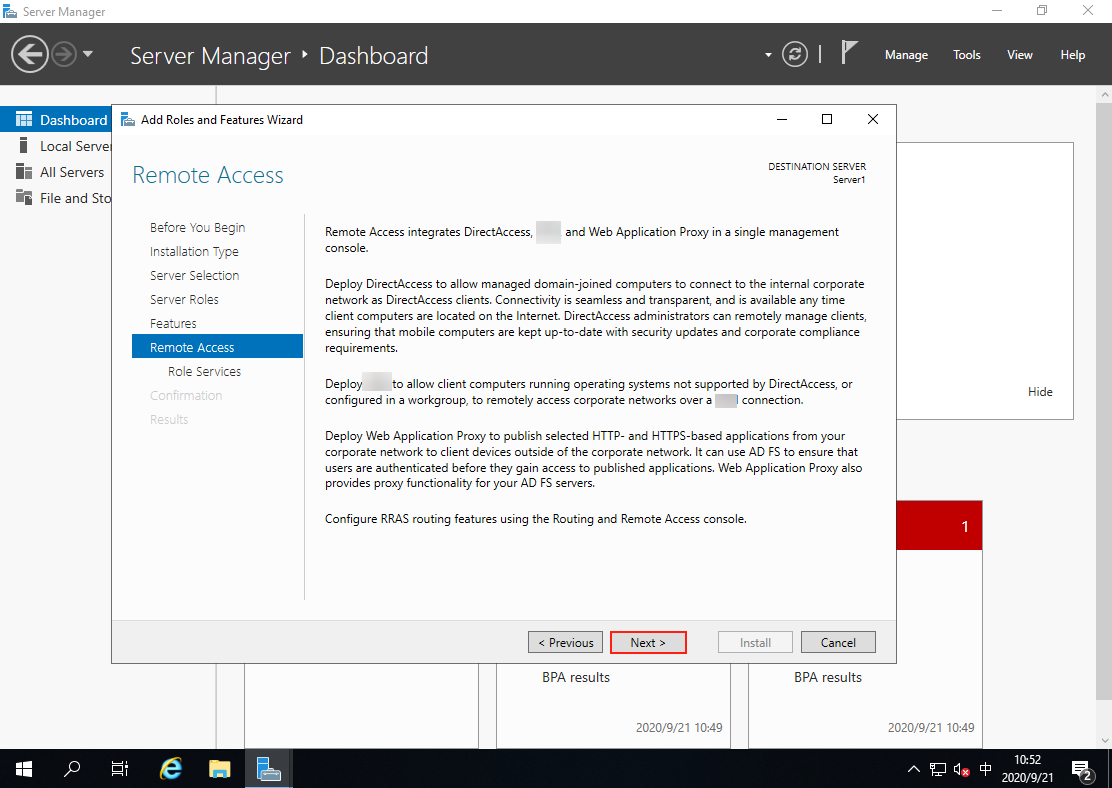Open the Manage menu
The image size is (1112, 788).
point(906,55)
